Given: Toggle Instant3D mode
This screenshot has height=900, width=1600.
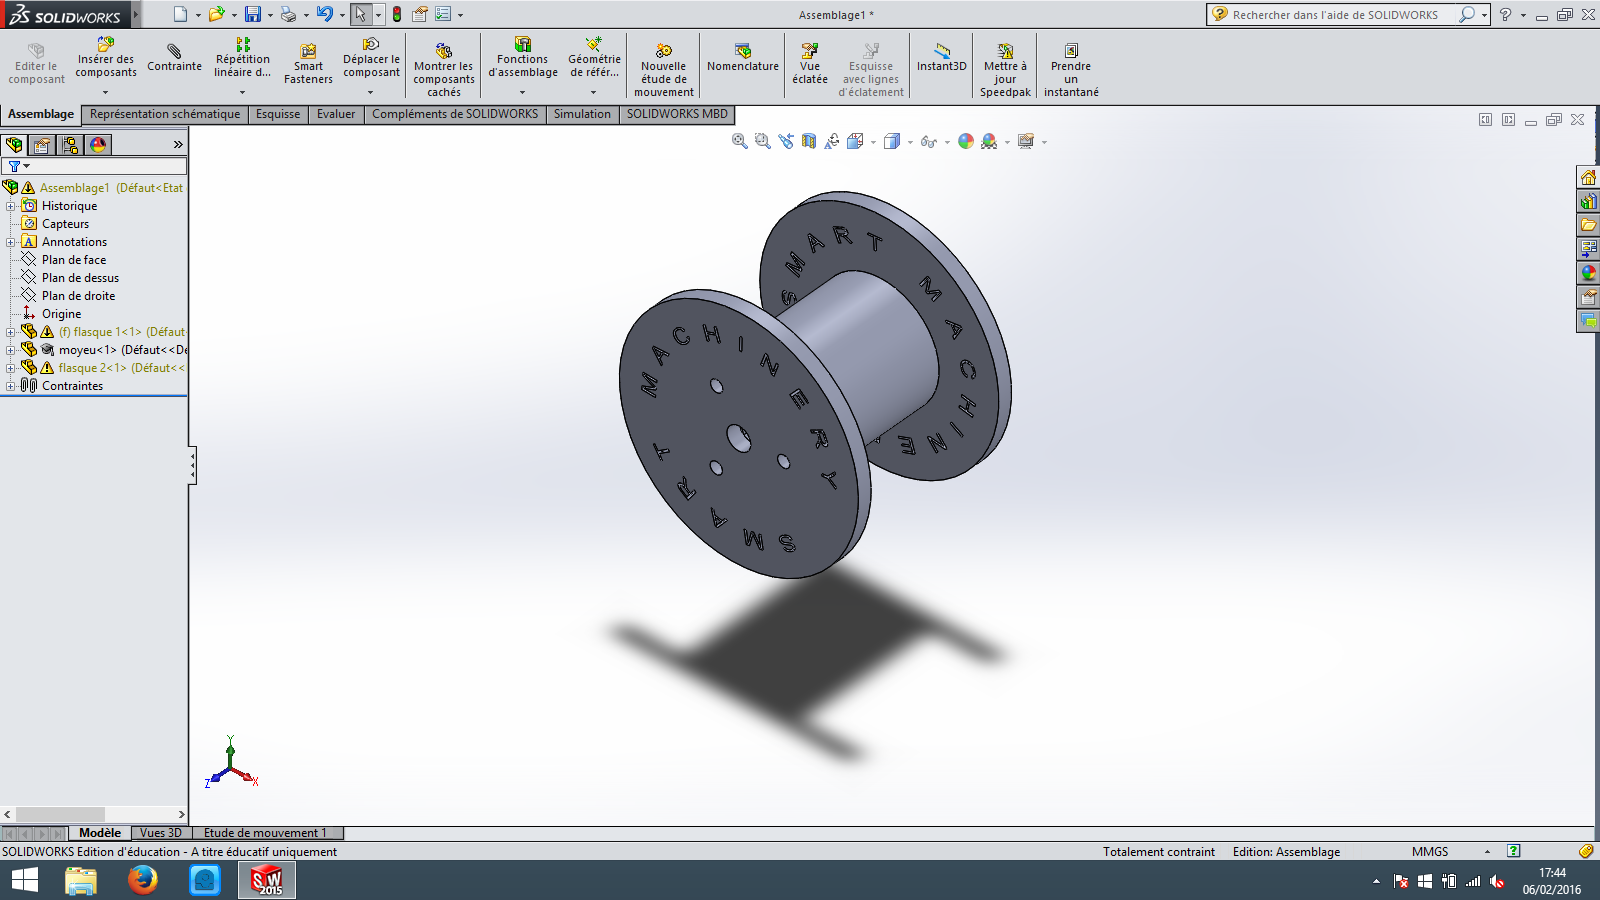Looking at the screenshot, I should pos(942,58).
